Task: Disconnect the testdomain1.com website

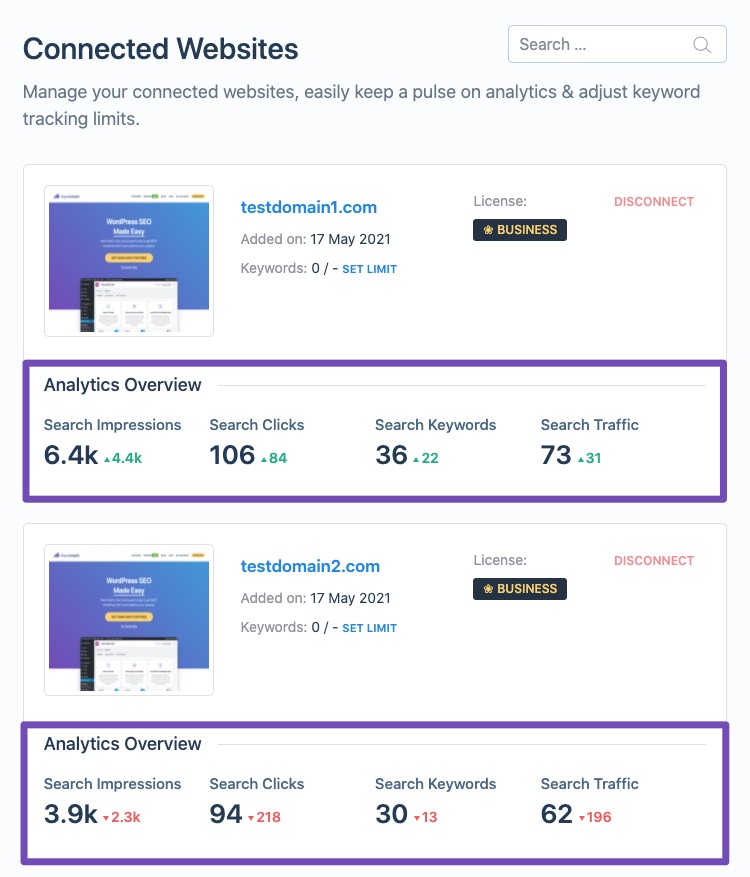Action: (653, 202)
